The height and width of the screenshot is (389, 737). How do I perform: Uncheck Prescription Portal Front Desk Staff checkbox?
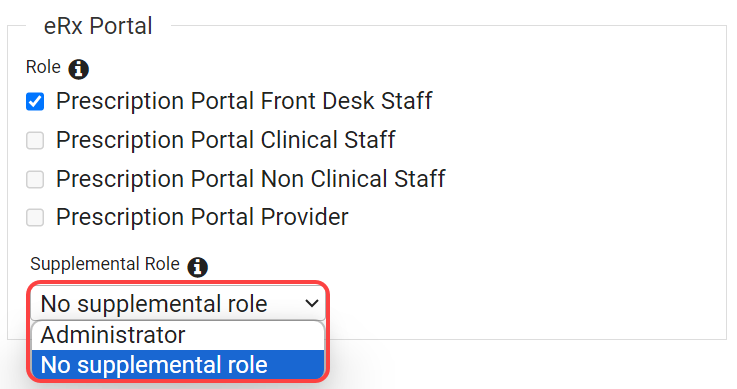[x=35, y=101]
